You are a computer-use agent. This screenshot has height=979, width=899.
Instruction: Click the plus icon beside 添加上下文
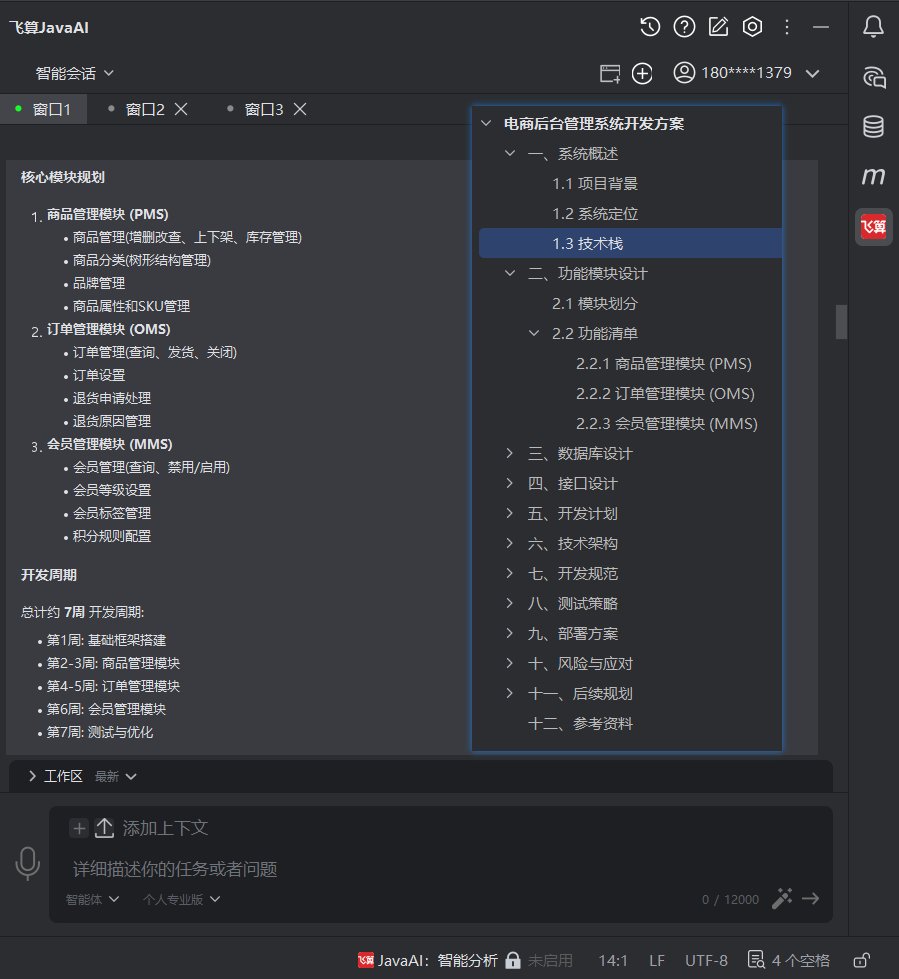(79, 829)
